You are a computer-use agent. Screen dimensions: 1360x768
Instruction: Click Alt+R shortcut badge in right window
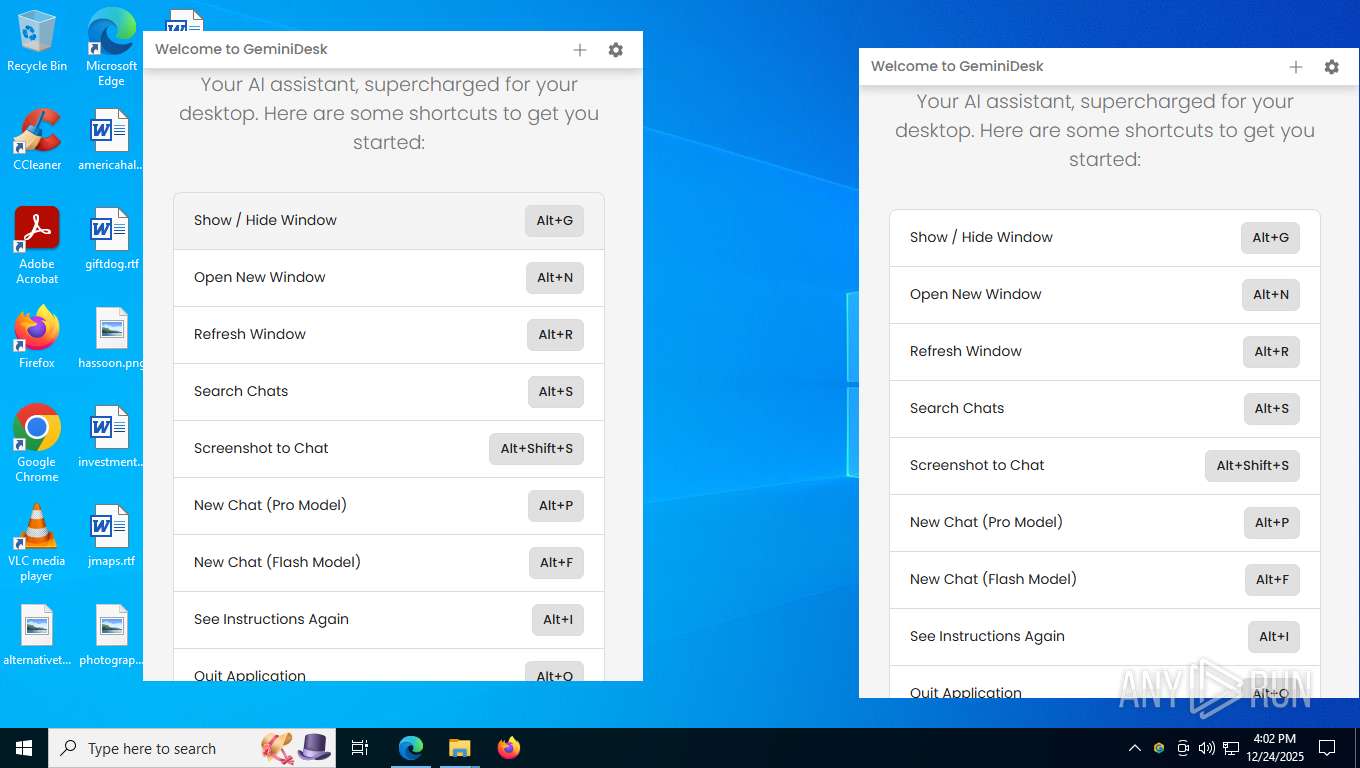(x=1271, y=352)
